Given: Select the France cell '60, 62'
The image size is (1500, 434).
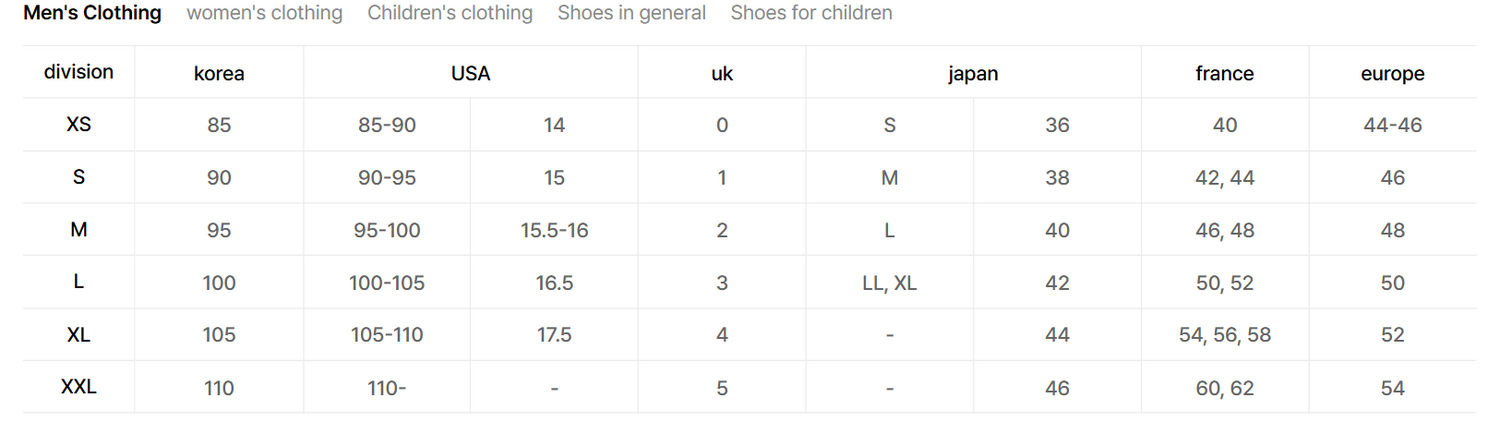Looking at the screenshot, I should pyautogui.click(x=1224, y=388).
